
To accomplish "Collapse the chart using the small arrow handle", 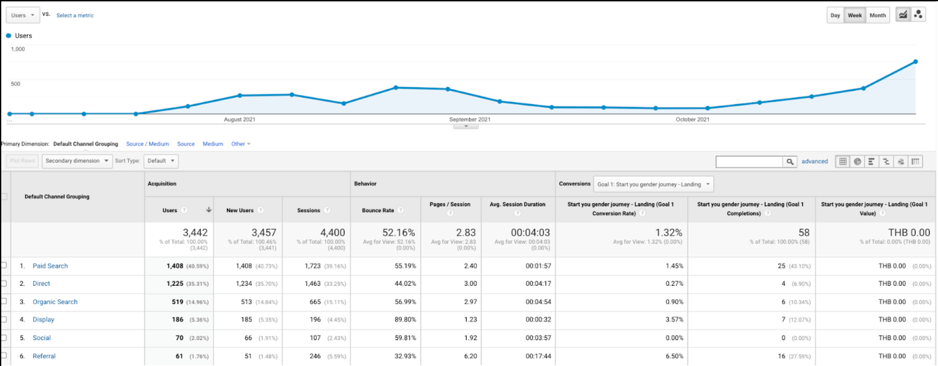I will pyautogui.click(x=465, y=126).
